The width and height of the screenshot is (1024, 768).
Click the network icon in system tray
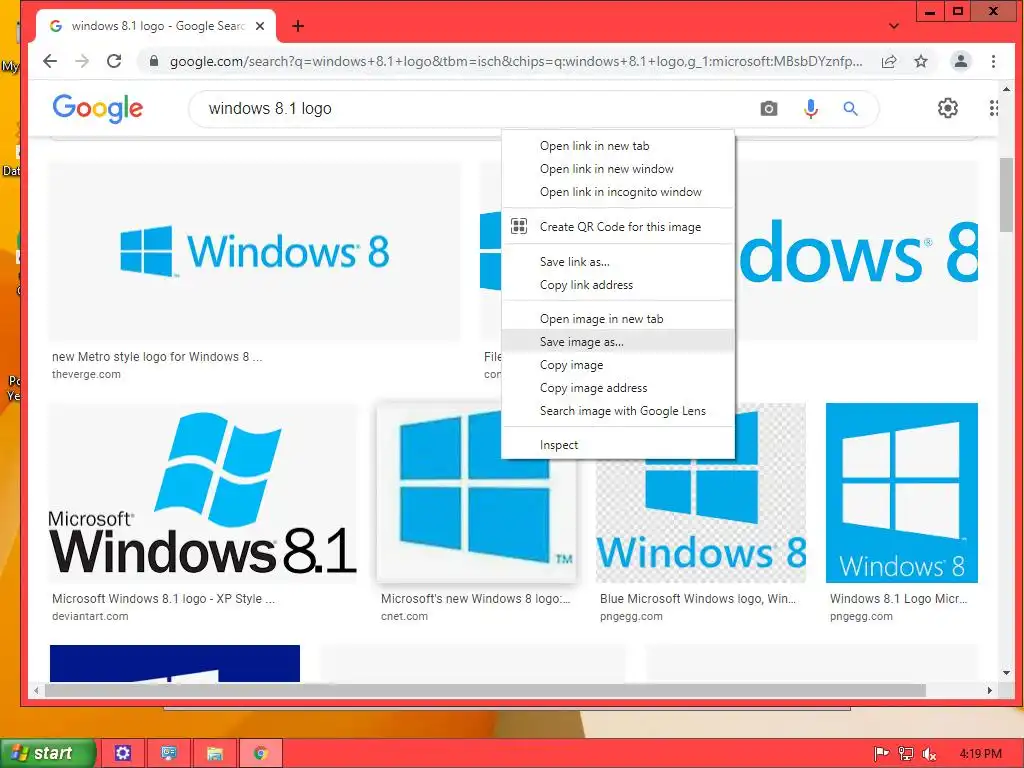point(905,754)
